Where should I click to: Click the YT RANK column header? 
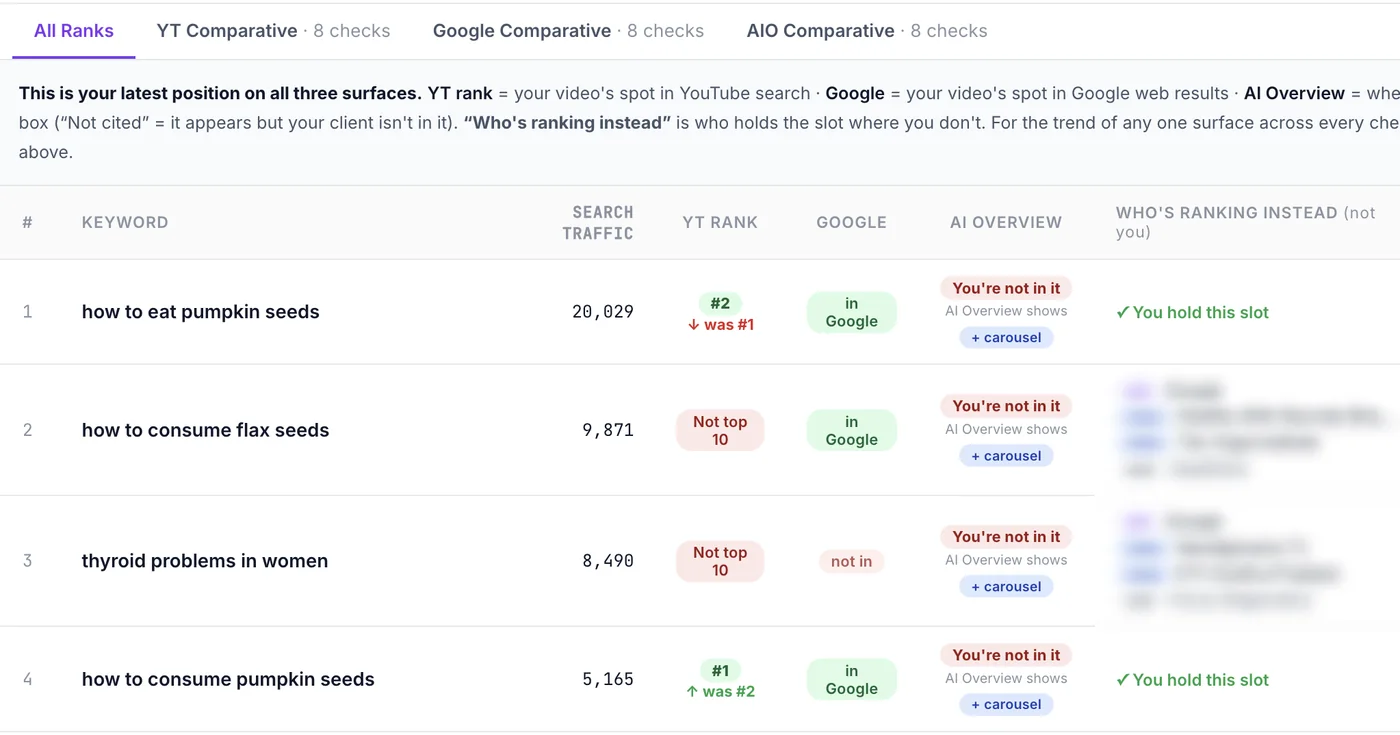[x=720, y=222]
